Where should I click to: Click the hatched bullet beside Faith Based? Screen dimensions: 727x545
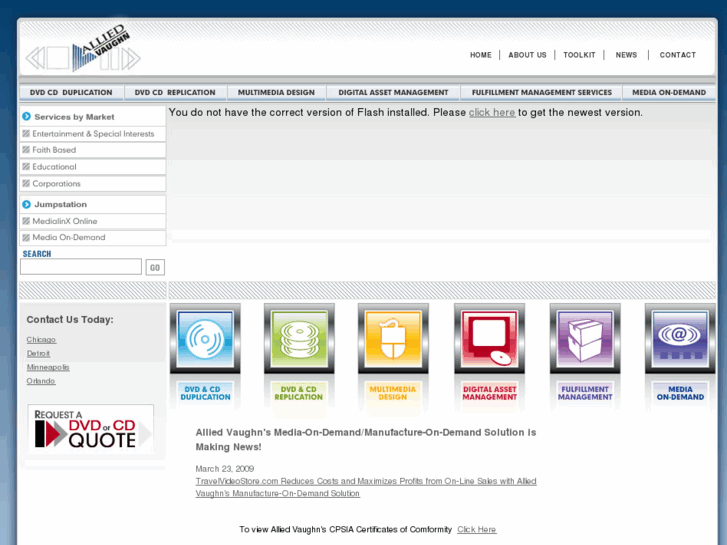26,150
